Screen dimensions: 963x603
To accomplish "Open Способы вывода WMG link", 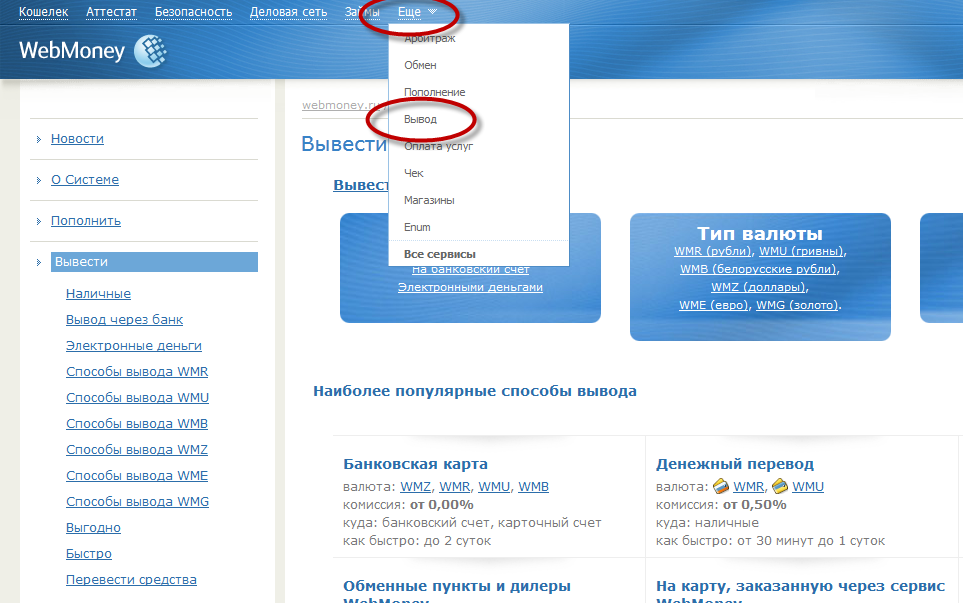I will (138, 502).
